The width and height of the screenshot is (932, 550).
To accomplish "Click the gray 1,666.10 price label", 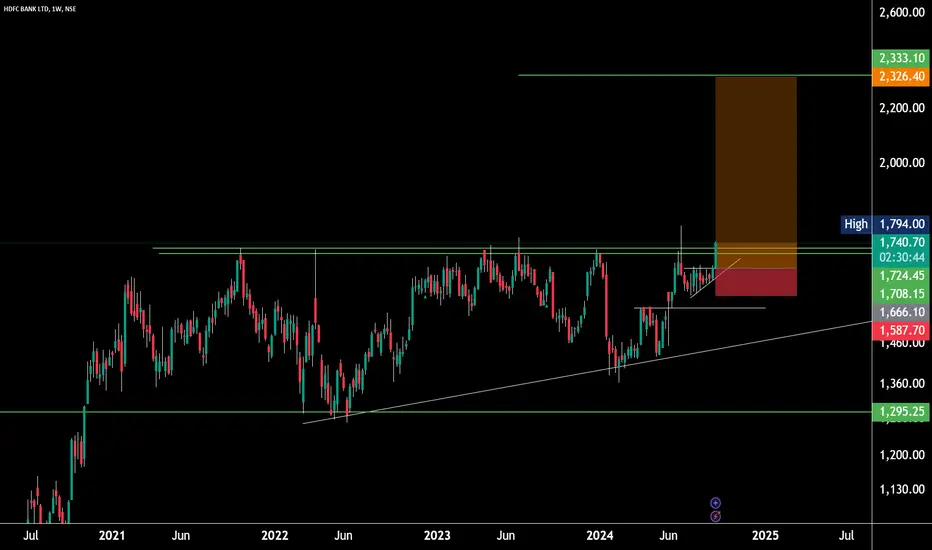I will coord(901,312).
